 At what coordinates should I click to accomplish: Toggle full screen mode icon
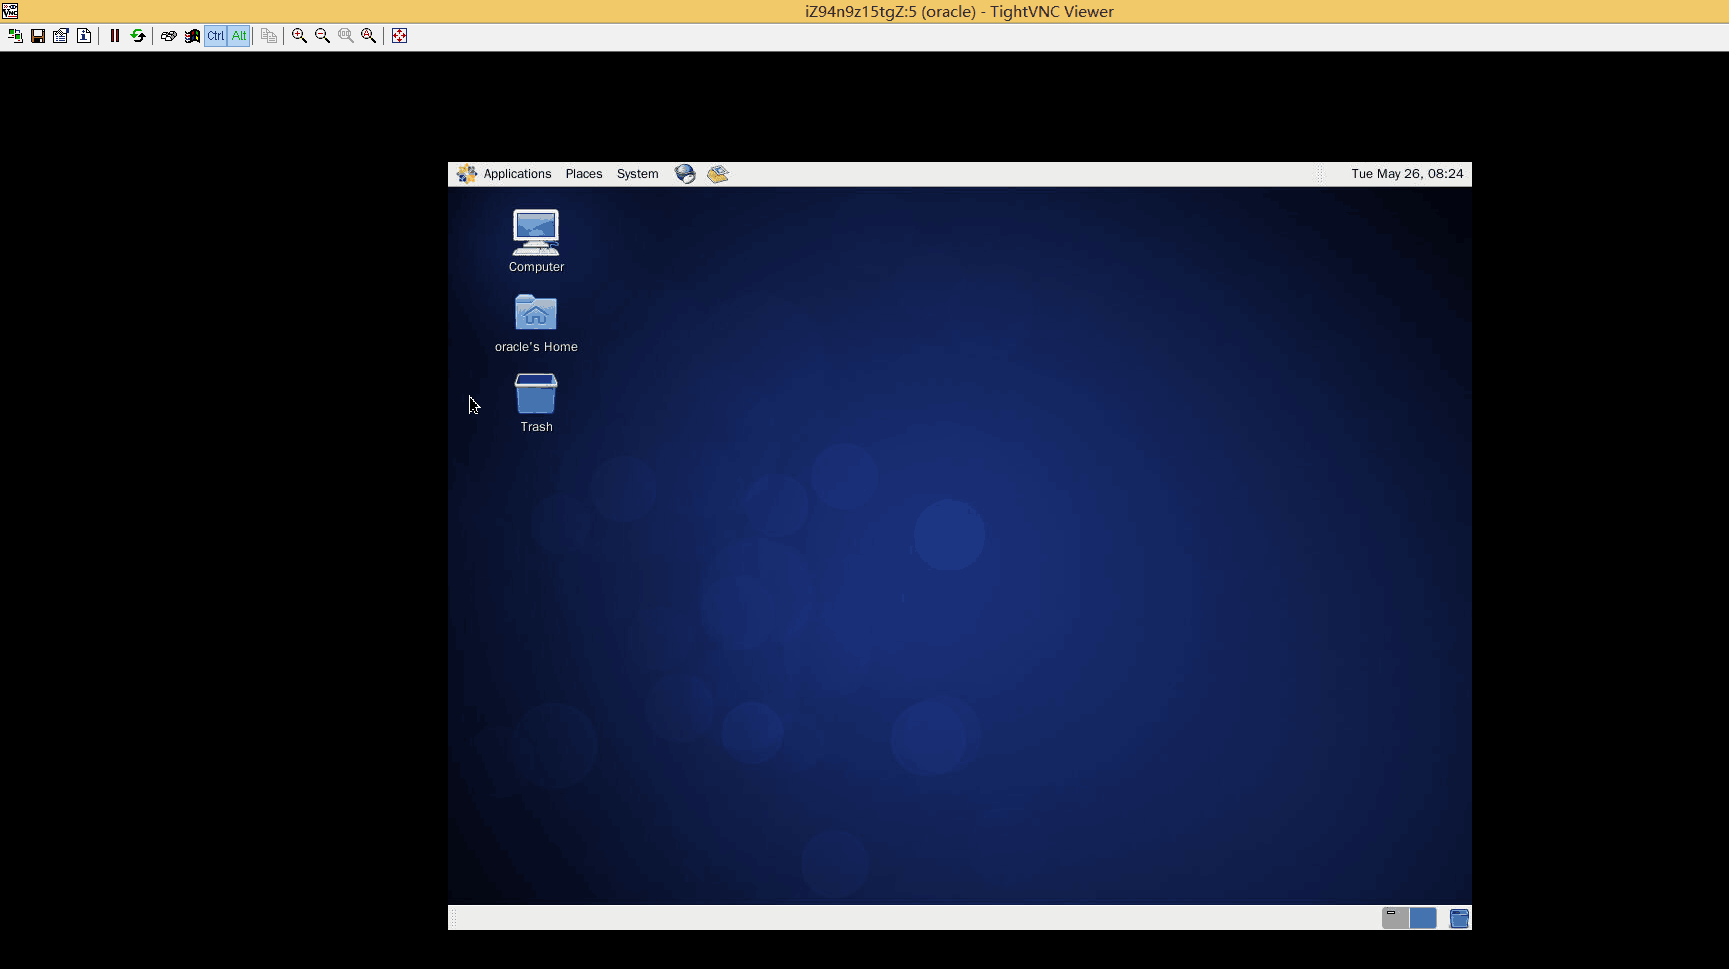pos(400,36)
